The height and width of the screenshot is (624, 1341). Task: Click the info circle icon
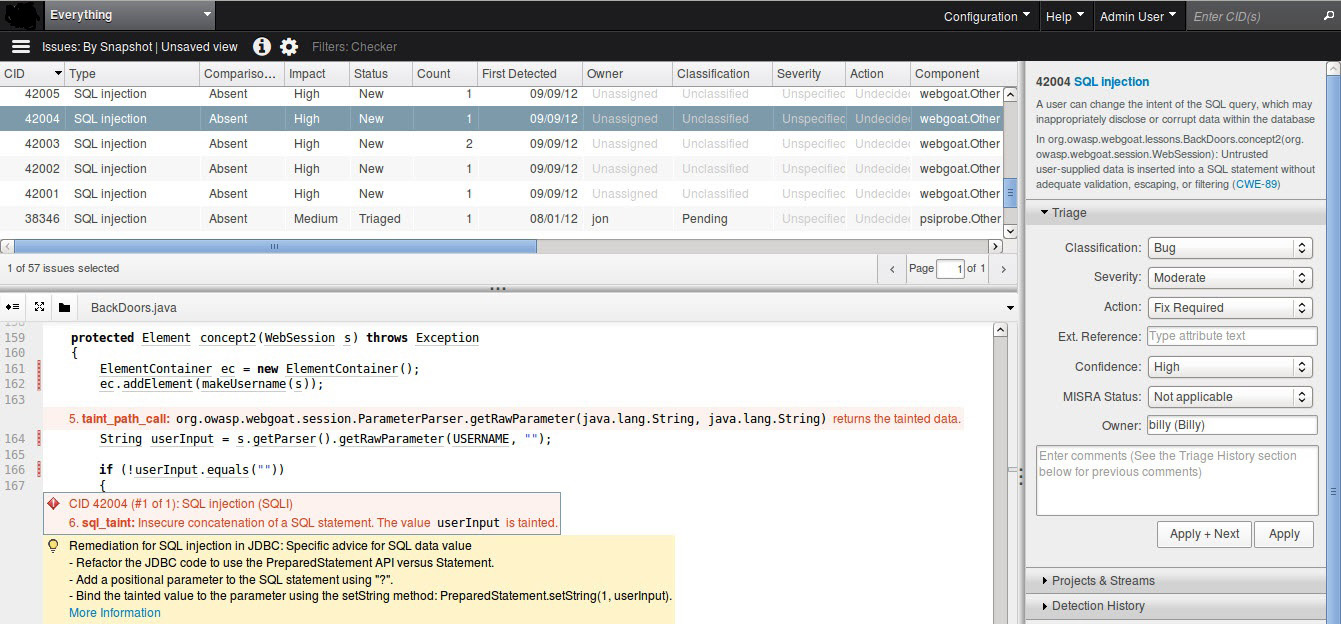[262, 46]
